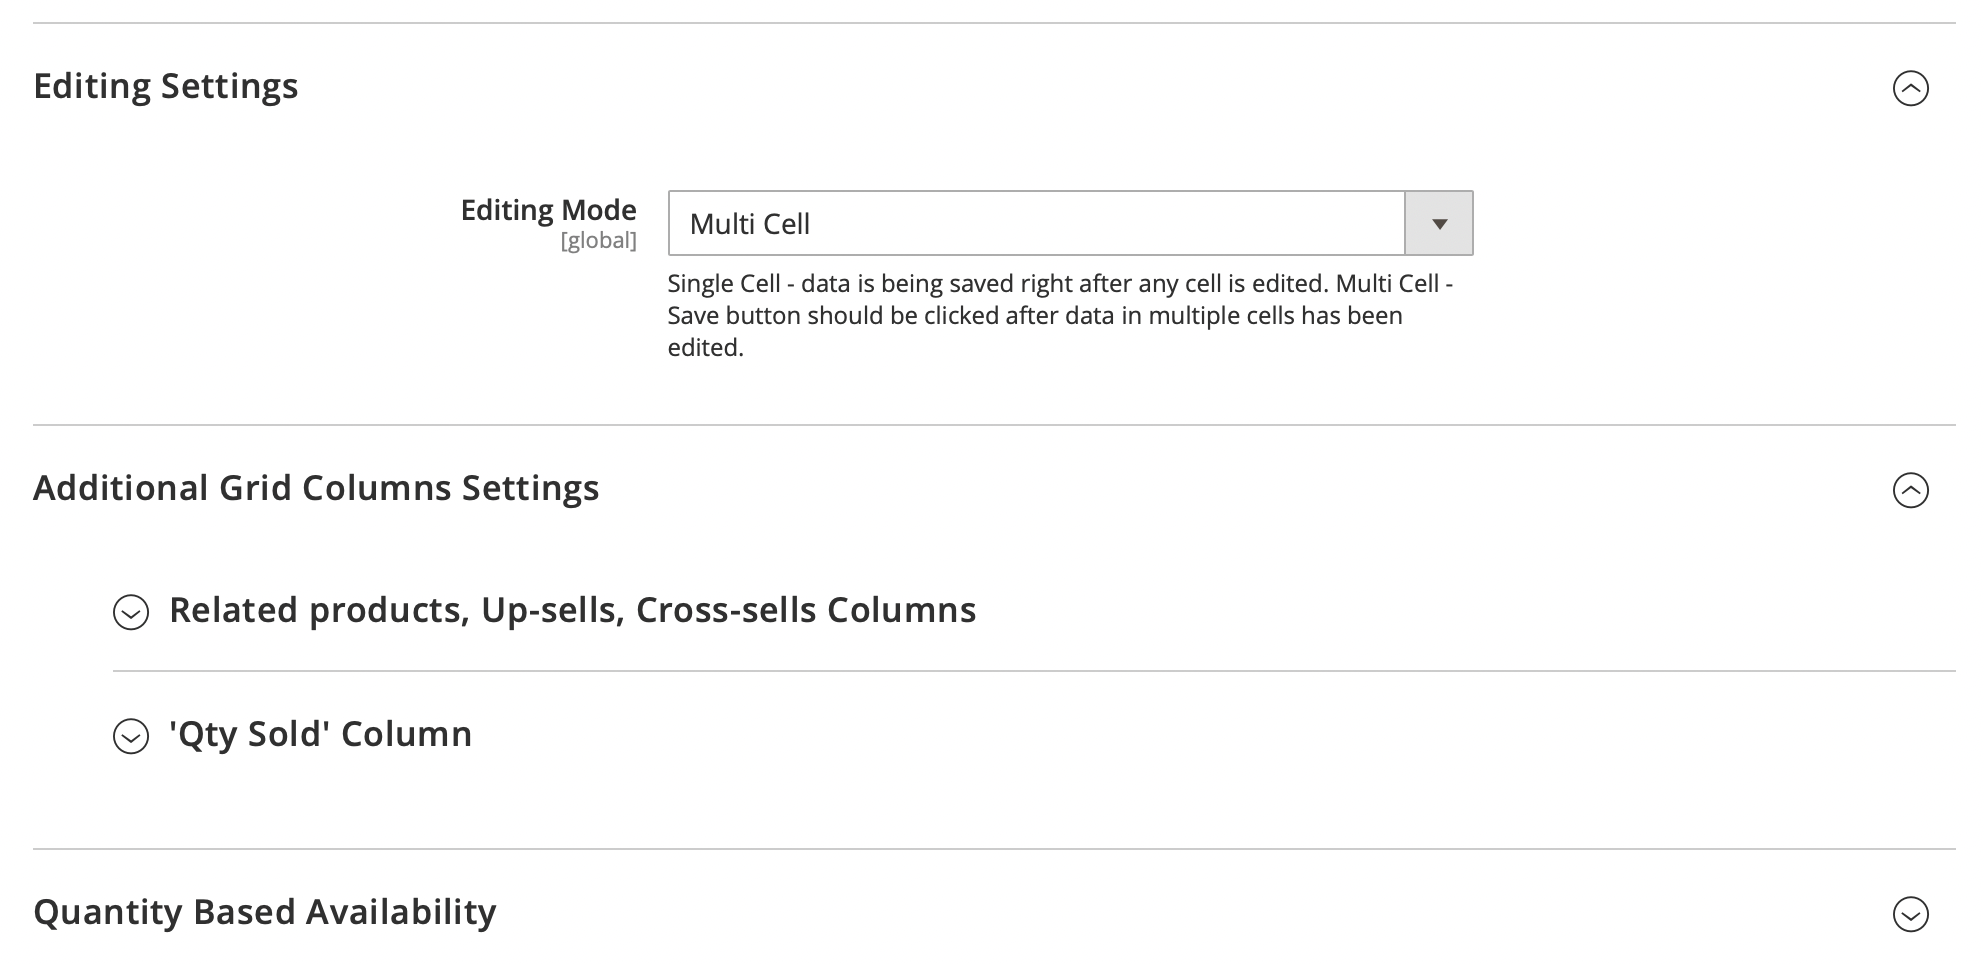Expand the Related products, Up-sells, Cross-sells Columns heading
Image resolution: width=1984 pixels, height=964 pixels.
(572, 610)
